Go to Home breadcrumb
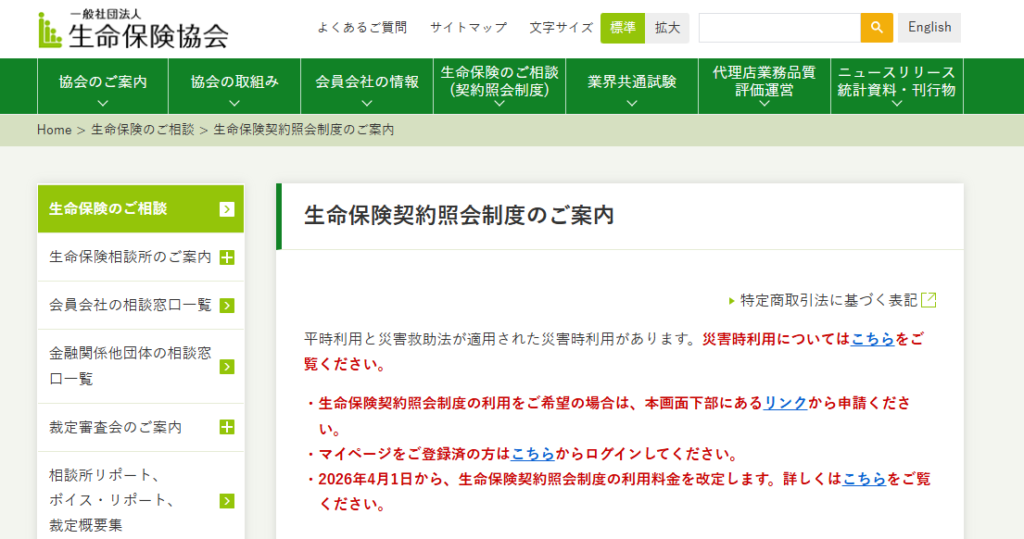Image resolution: width=1024 pixels, height=539 pixels. (54, 130)
